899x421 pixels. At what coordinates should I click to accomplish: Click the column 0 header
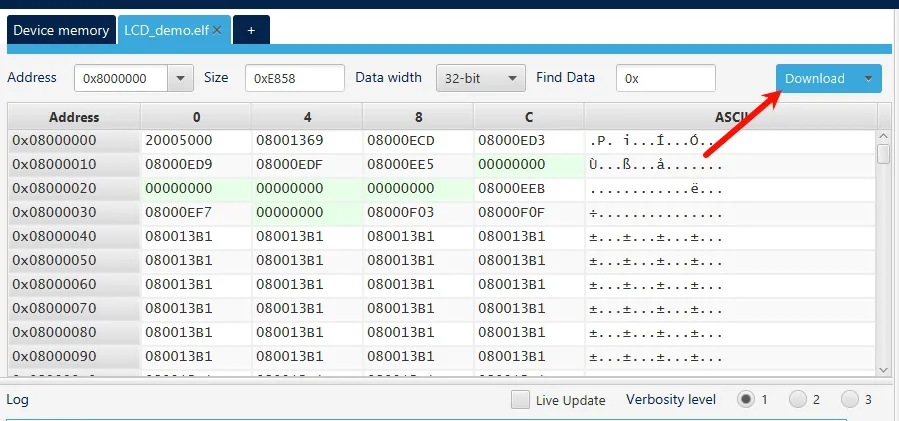(196, 117)
